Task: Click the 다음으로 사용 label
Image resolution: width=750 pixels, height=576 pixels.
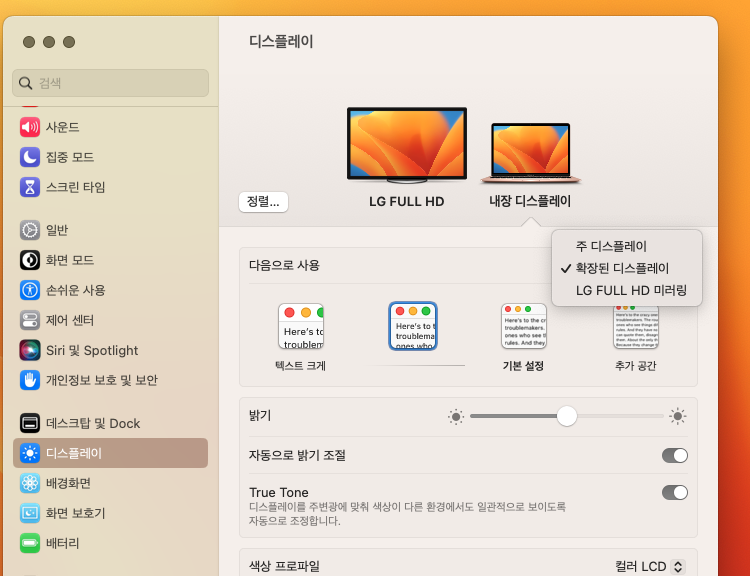Action: [284, 266]
